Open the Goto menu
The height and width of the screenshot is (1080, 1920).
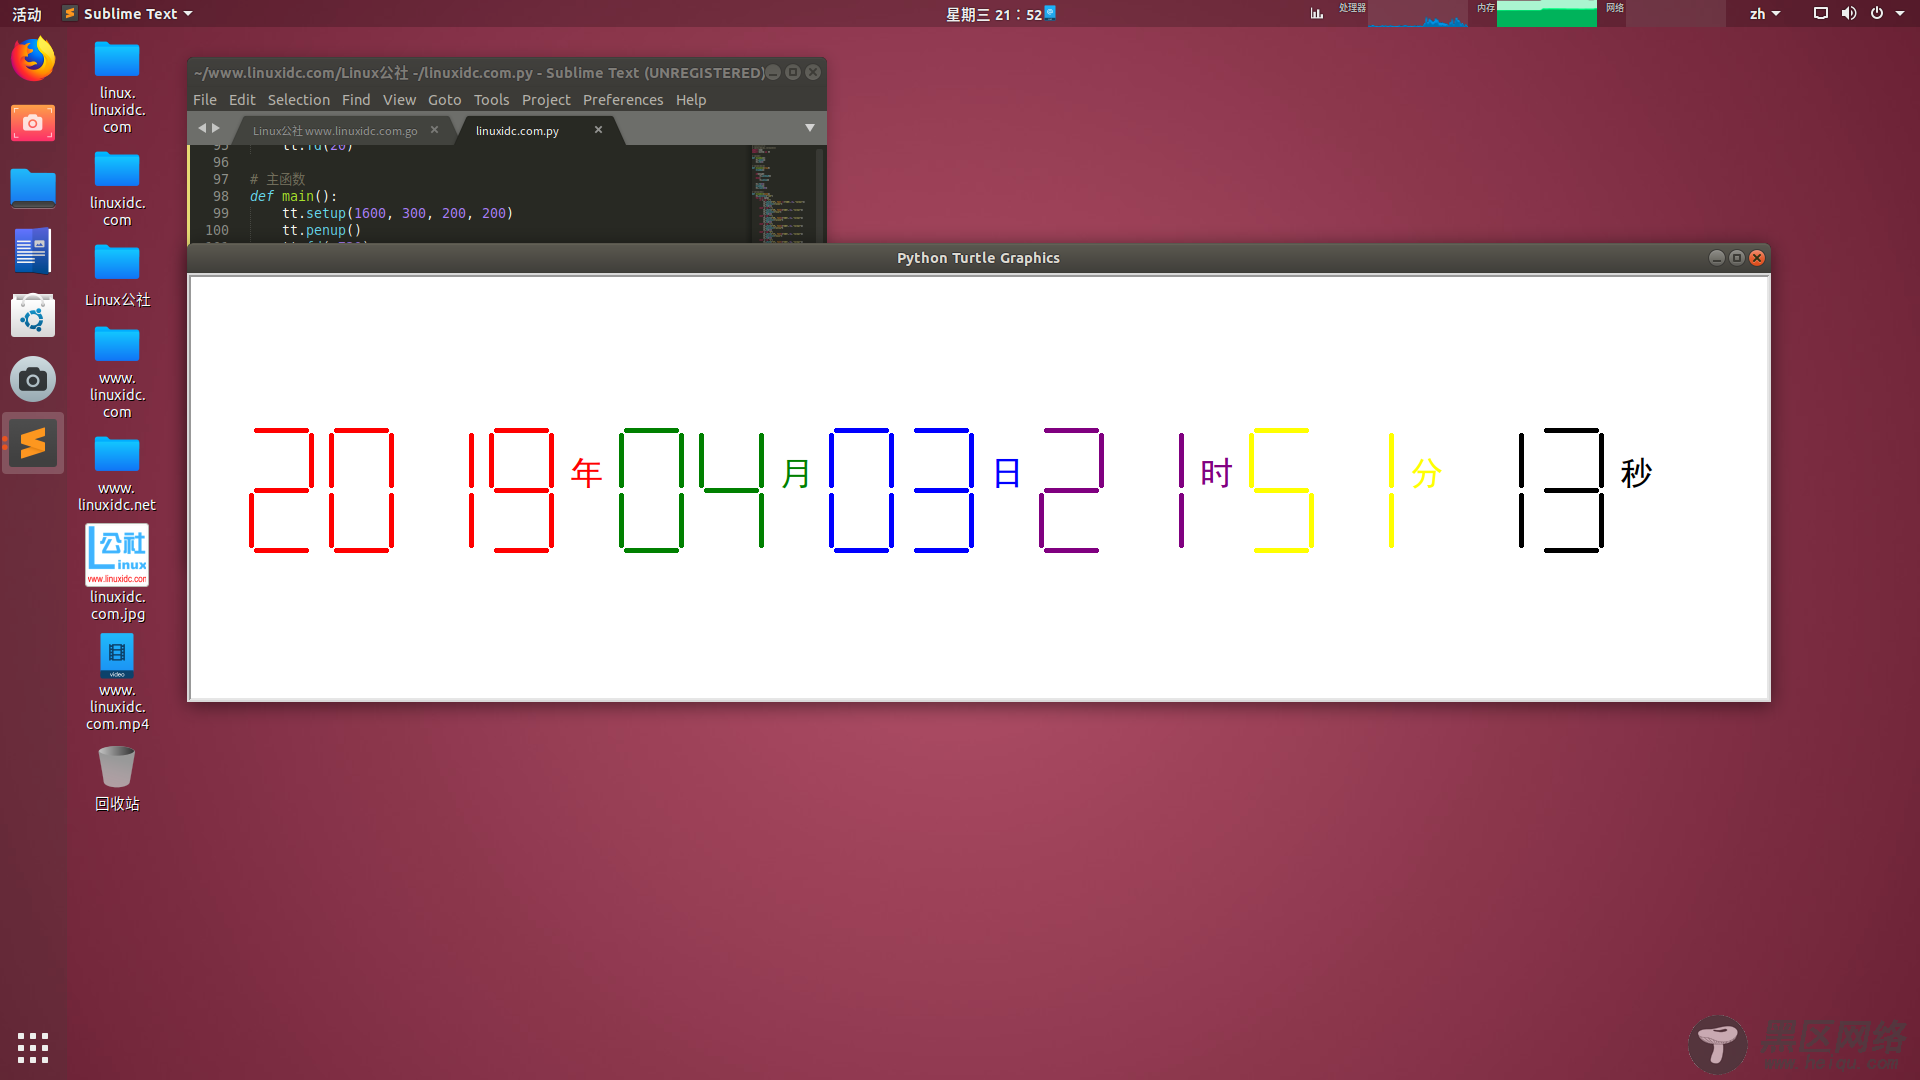444,100
